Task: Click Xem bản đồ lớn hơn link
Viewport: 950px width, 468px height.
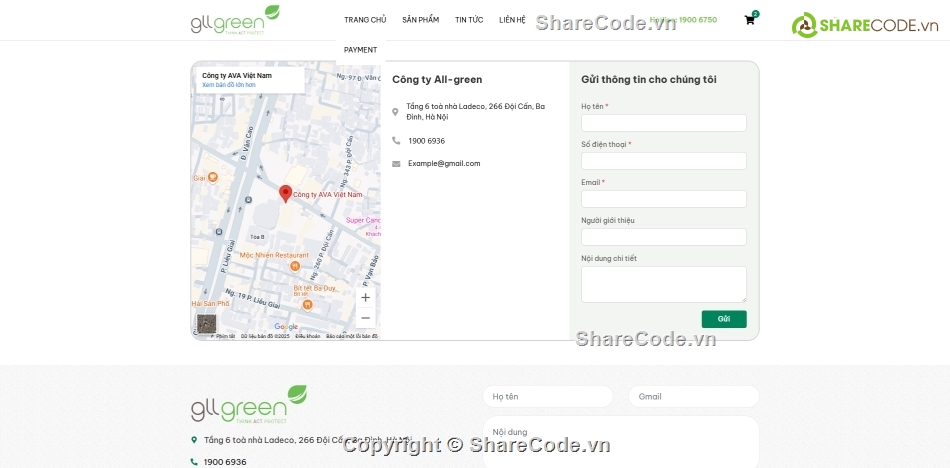Action: [x=229, y=85]
